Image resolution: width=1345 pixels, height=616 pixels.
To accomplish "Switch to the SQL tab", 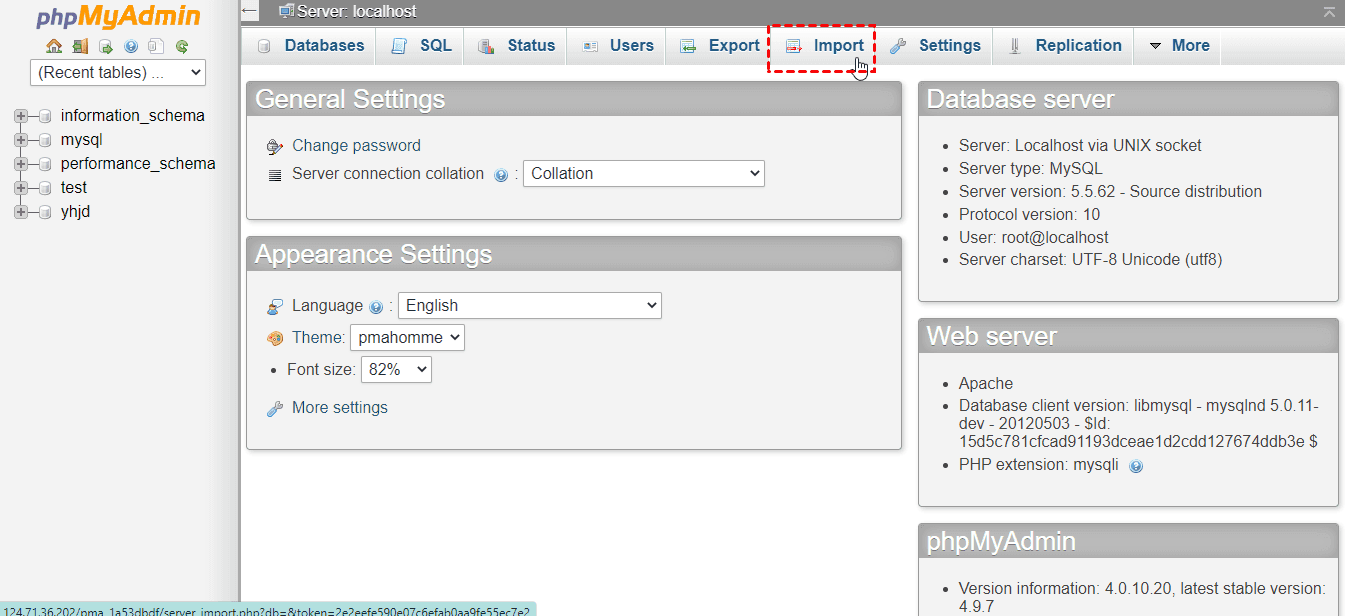I will pos(421,46).
